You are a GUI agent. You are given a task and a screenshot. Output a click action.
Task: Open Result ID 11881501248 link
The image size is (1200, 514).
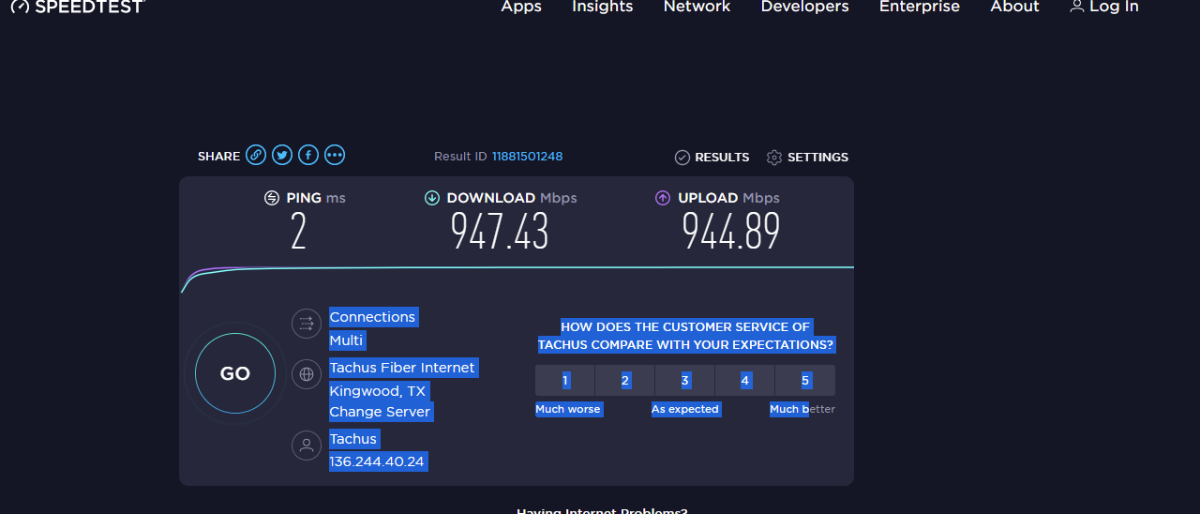527,157
